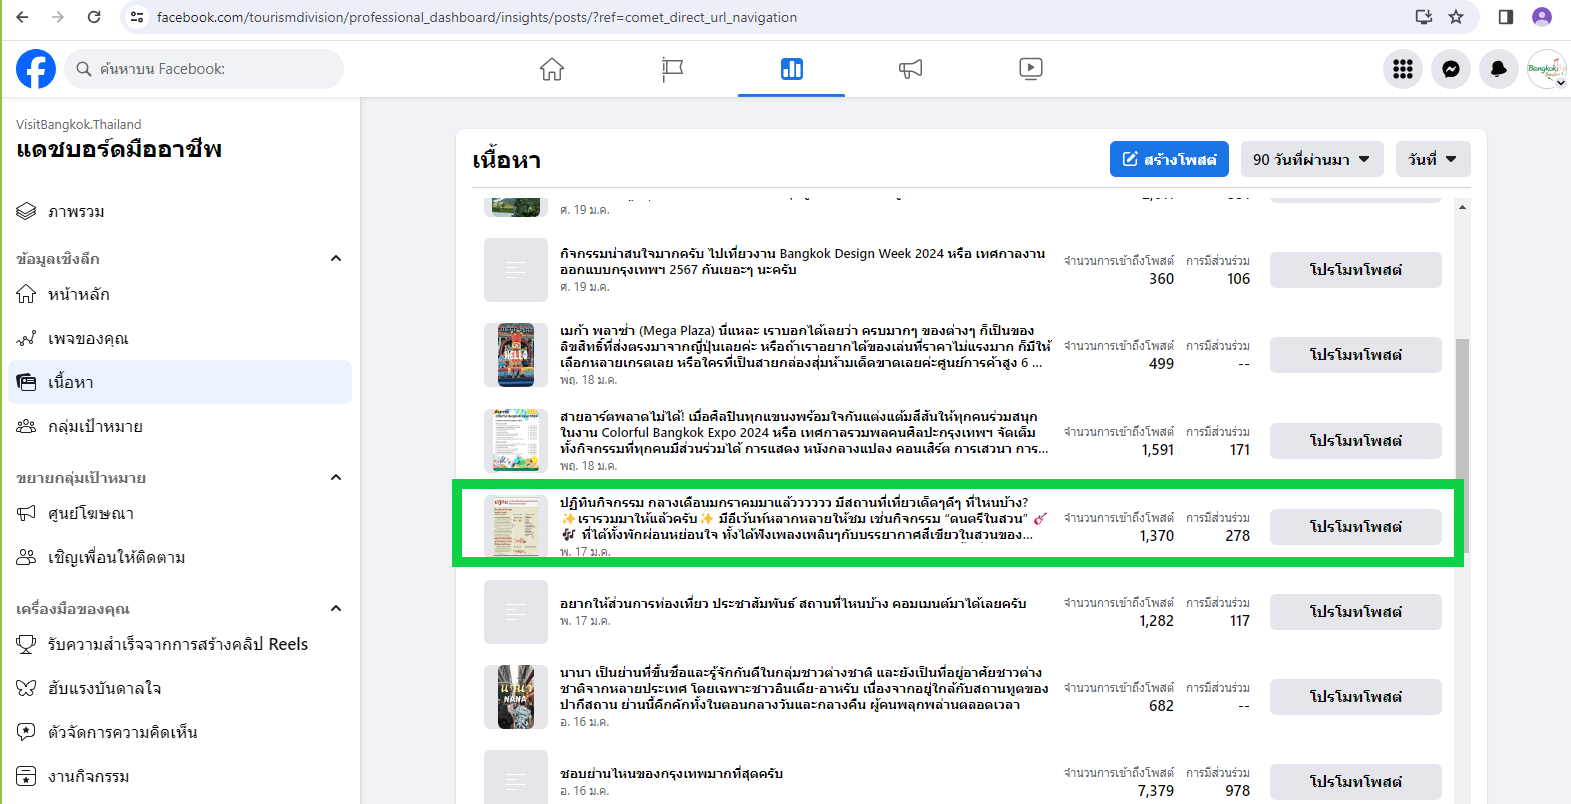Open the Messenger icon

[1450, 69]
